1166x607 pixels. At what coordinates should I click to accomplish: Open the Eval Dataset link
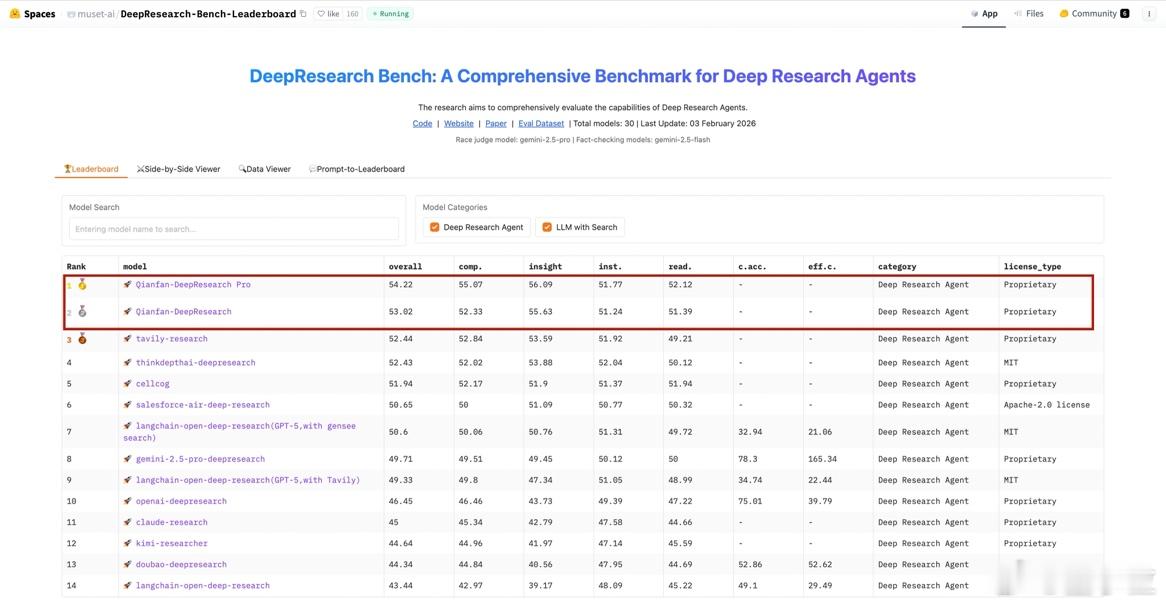541,123
